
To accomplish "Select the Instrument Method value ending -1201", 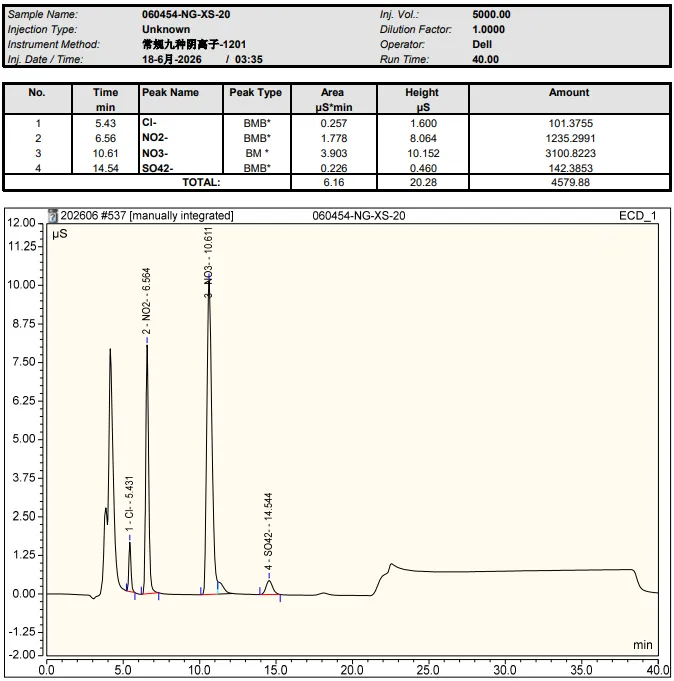I will click(194, 44).
